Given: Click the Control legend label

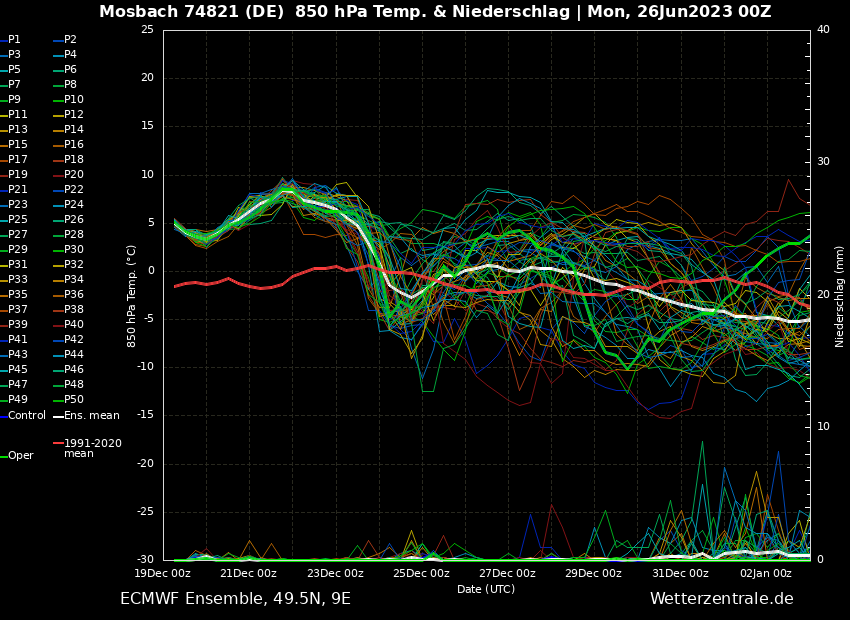Looking at the screenshot, I should pyautogui.click(x=27, y=415).
